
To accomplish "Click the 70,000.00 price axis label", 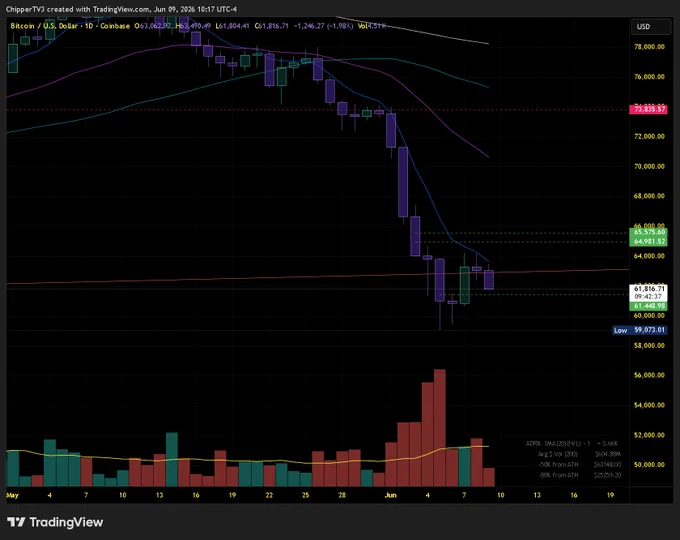I will [649, 166].
